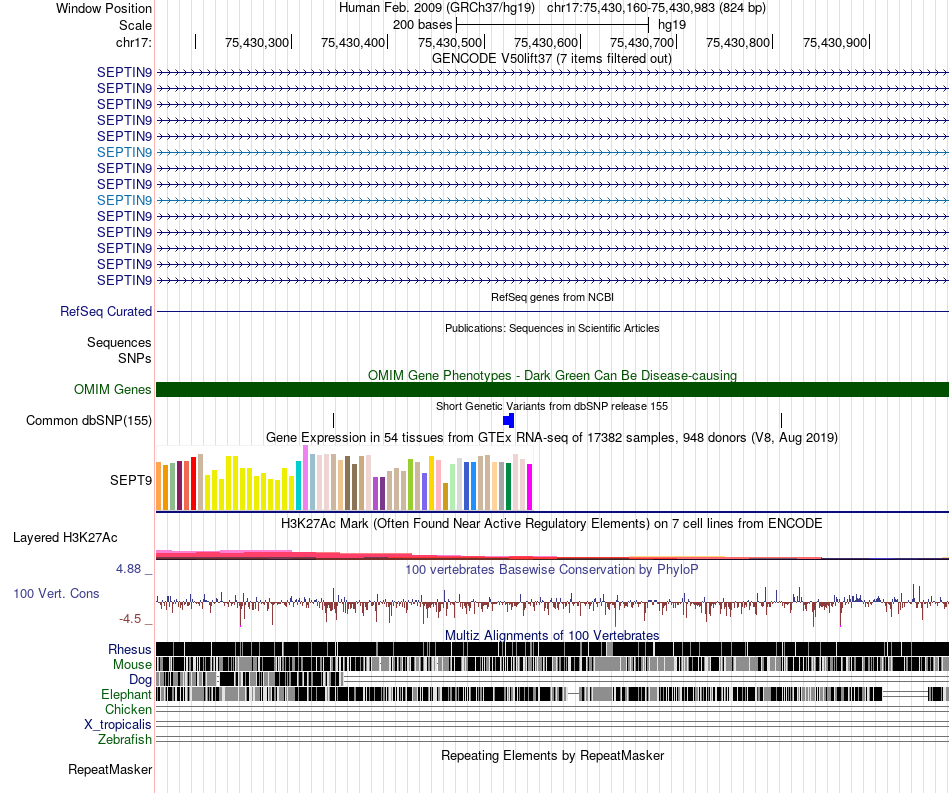
Task: Open the Multiz Alignments of 100 Vertebrates title
Action: pyautogui.click(x=552, y=635)
